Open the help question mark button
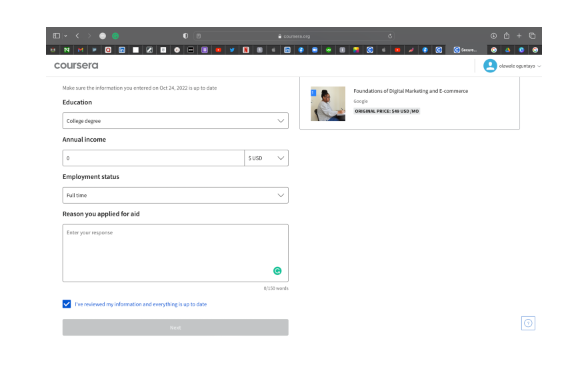 tap(528, 323)
